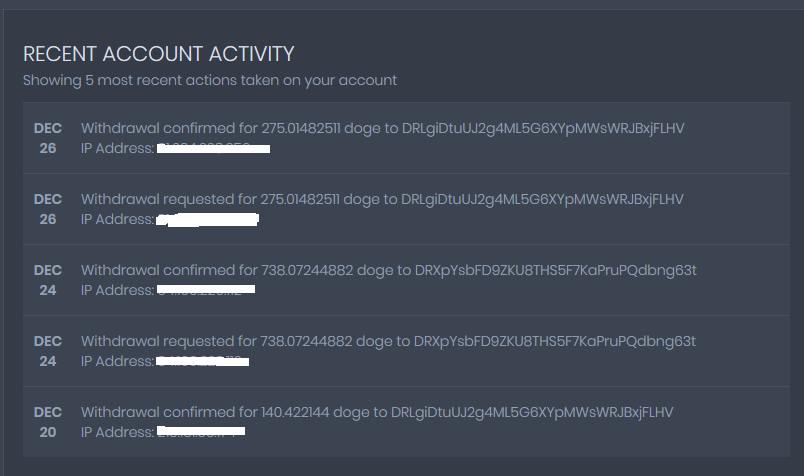This screenshot has width=804, height=476.
Task: Click the Recent Account Activity heading
Action: point(158,54)
